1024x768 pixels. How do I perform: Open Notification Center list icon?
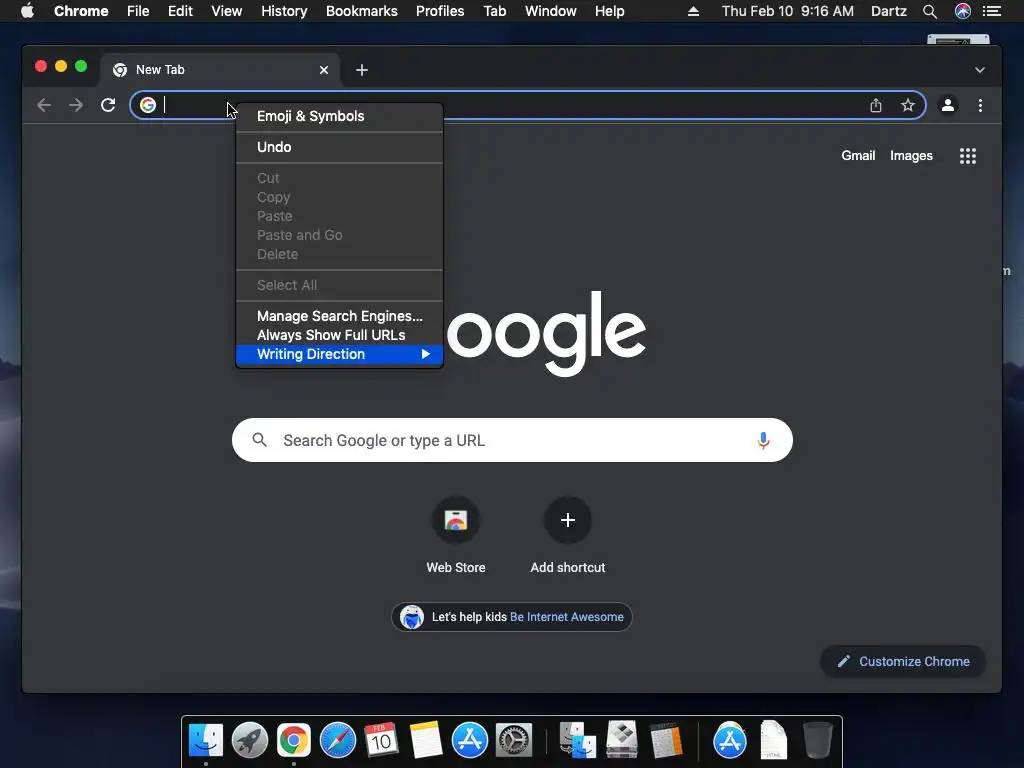tap(992, 11)
